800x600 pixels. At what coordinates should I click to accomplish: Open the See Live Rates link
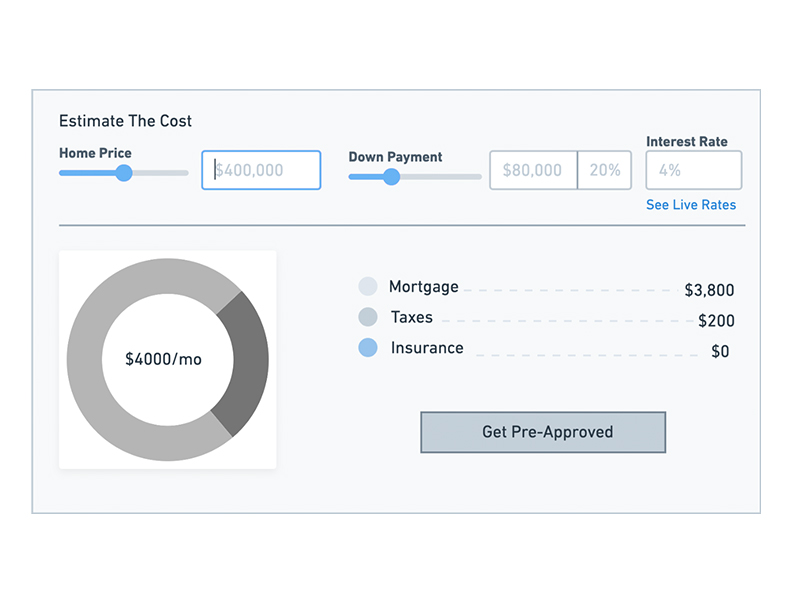click(691, 205)
